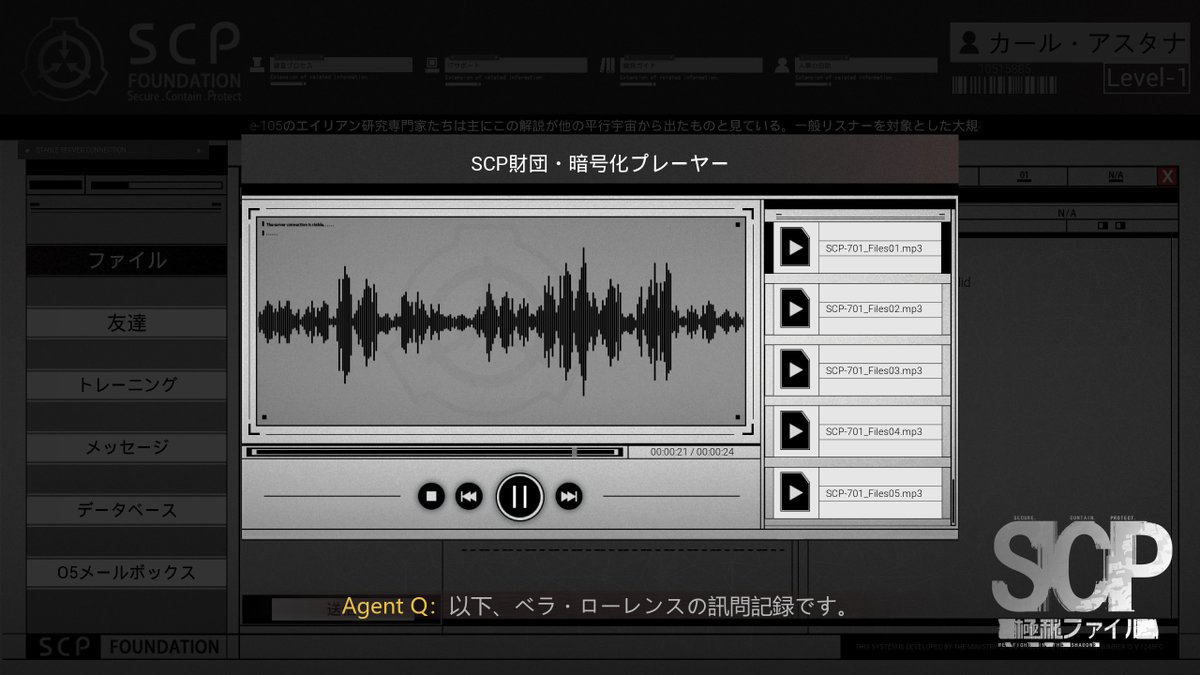Click the user name カール・アスタナ
Screen dimensions: 1200x675
click(x=1086, y=43)
